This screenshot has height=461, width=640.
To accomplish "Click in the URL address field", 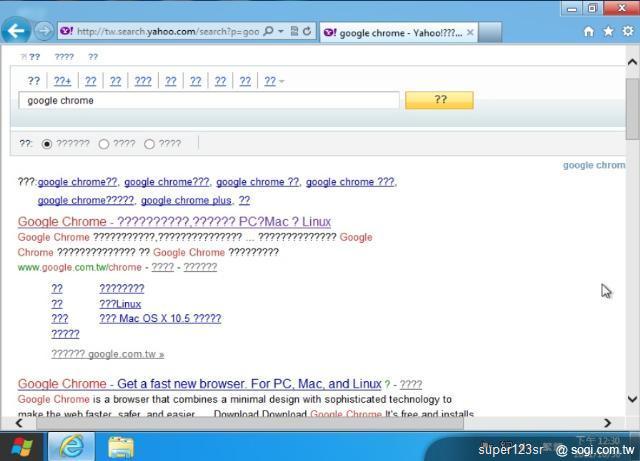I will [168, 31].
